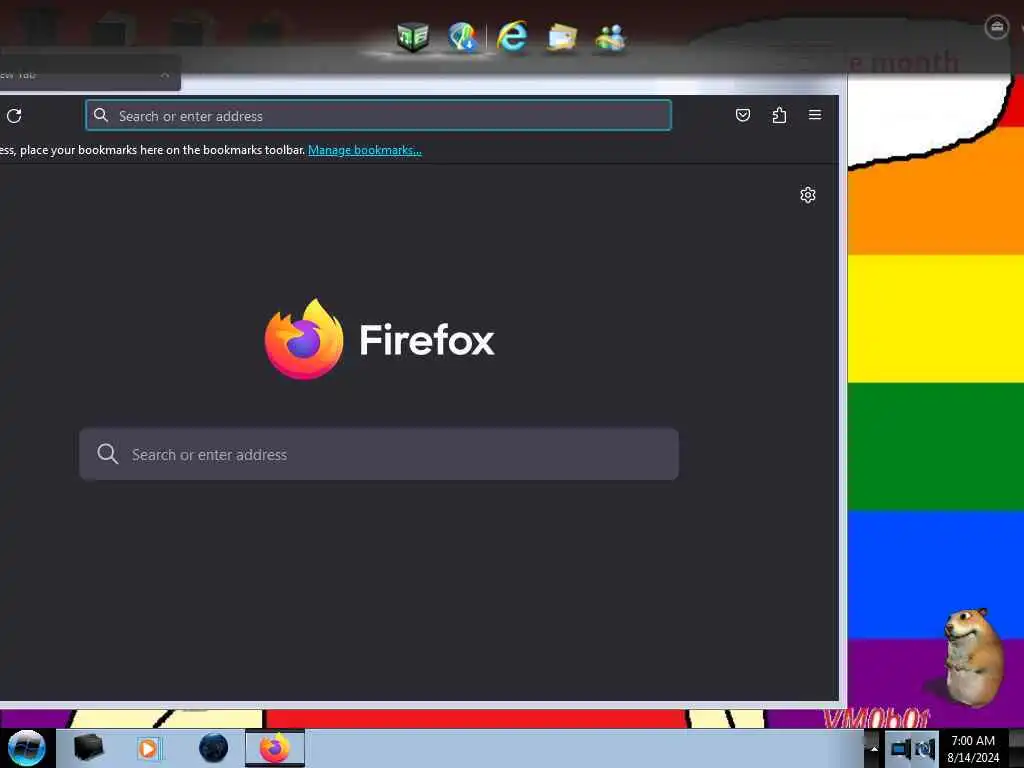Open the dark globe taskbar icon
The width and height of the screenshot is (1024, 768).
(x=214, y=748)
